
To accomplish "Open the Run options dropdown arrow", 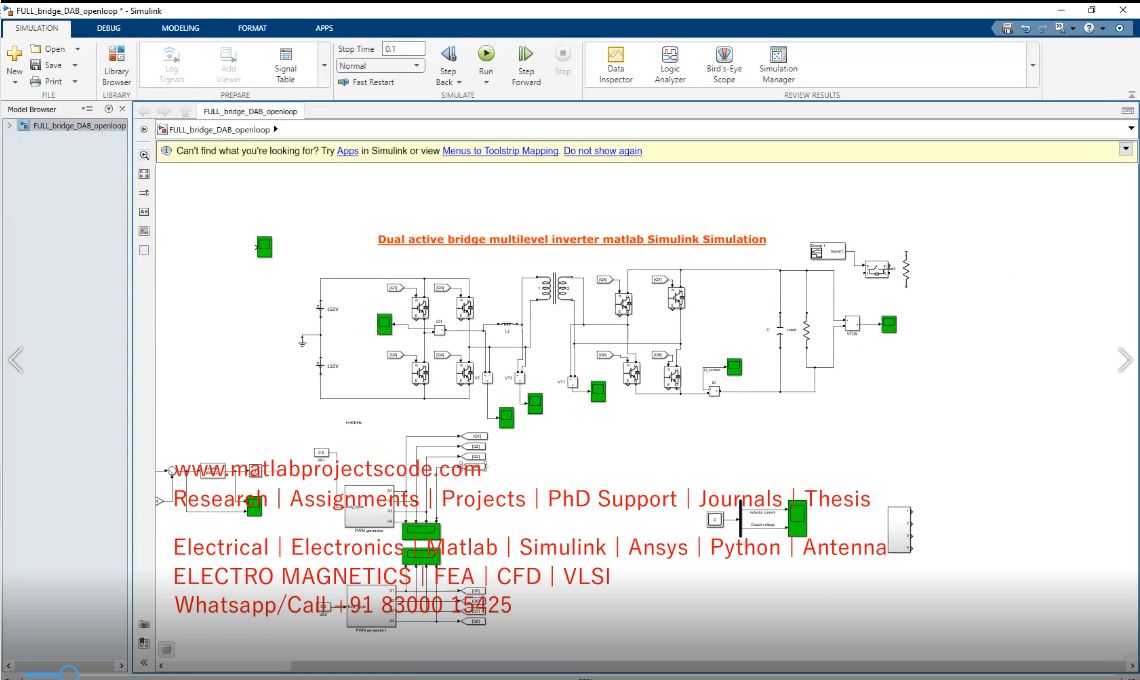I will tap(486, 82).
